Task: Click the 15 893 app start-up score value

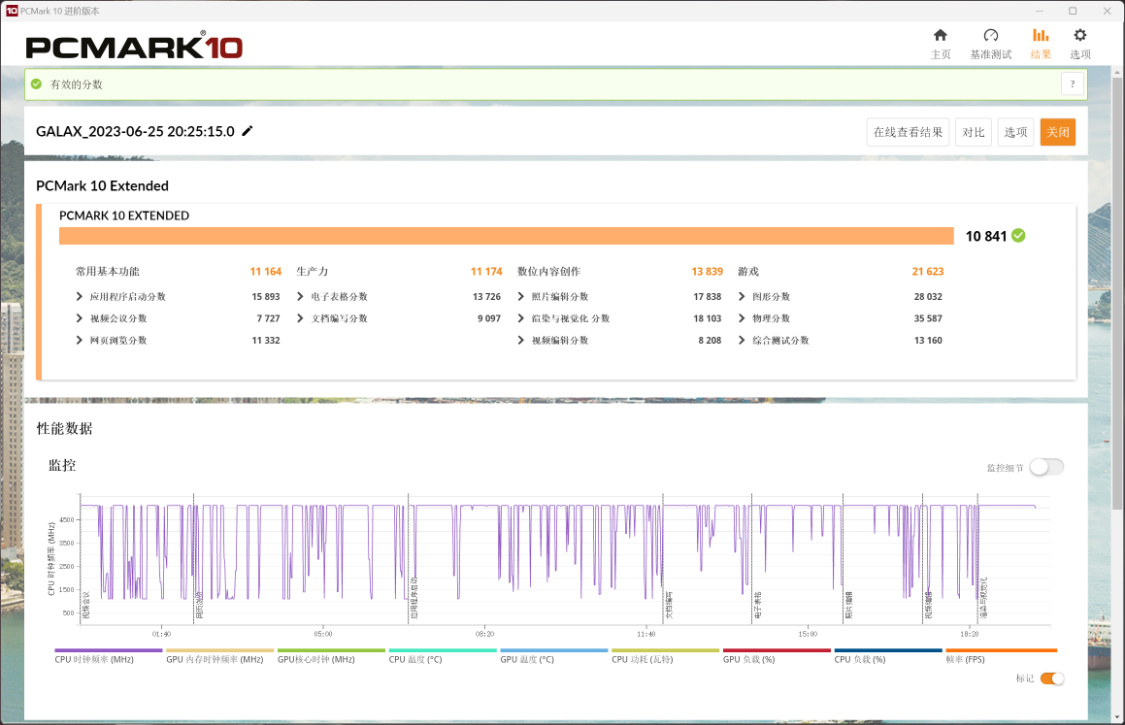Action: [265, 296]
